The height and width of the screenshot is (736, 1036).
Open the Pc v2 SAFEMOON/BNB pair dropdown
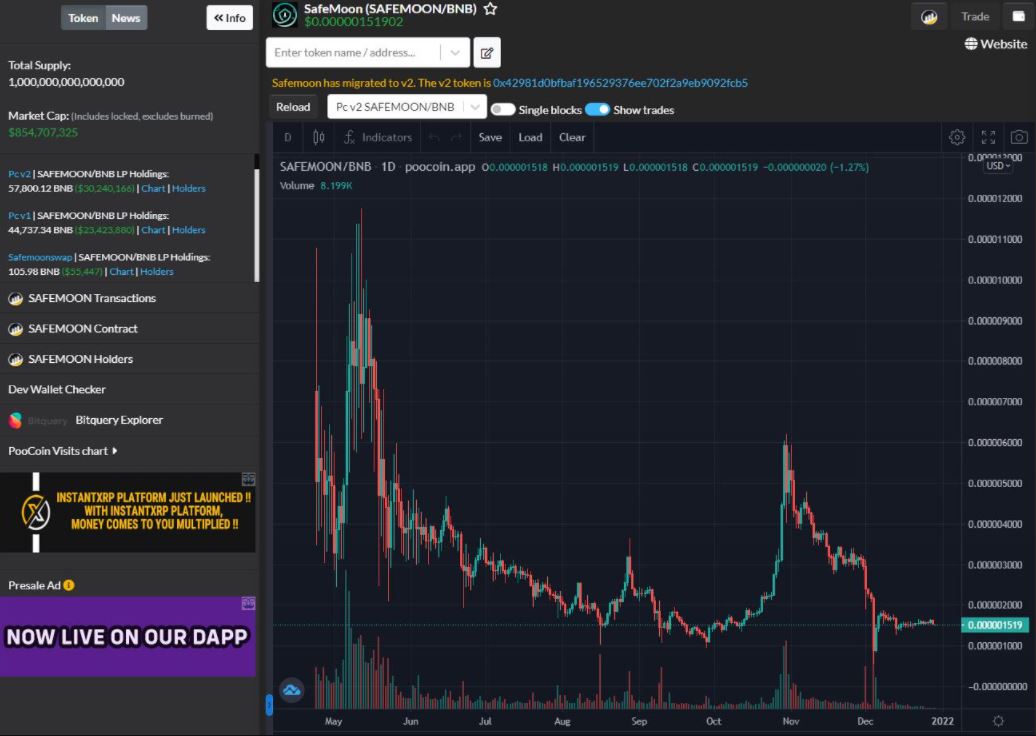pos(405,106)
